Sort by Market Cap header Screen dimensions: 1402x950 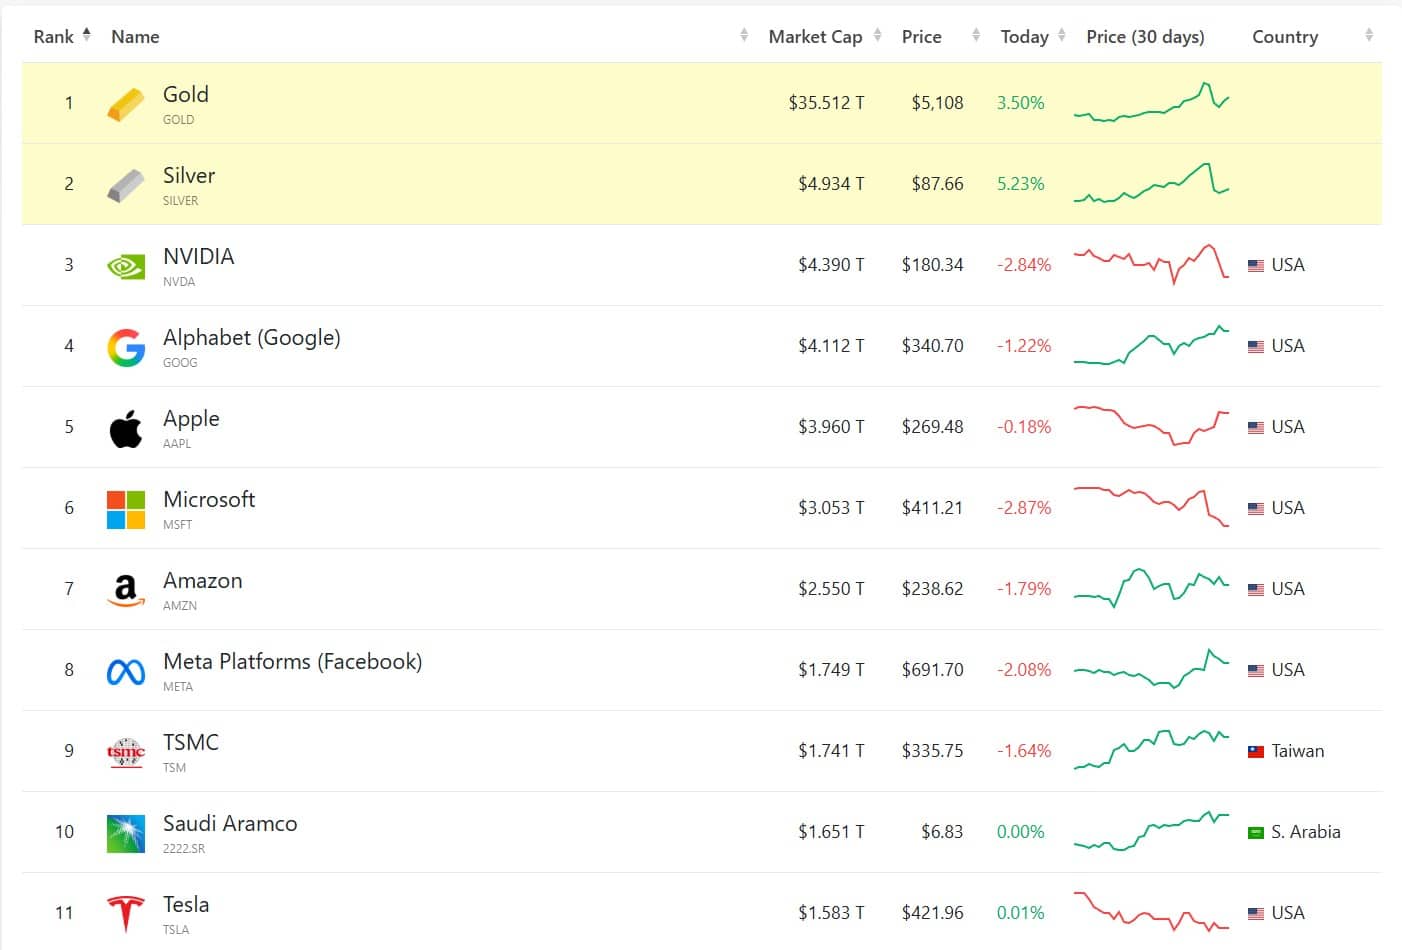click(824, 36)
